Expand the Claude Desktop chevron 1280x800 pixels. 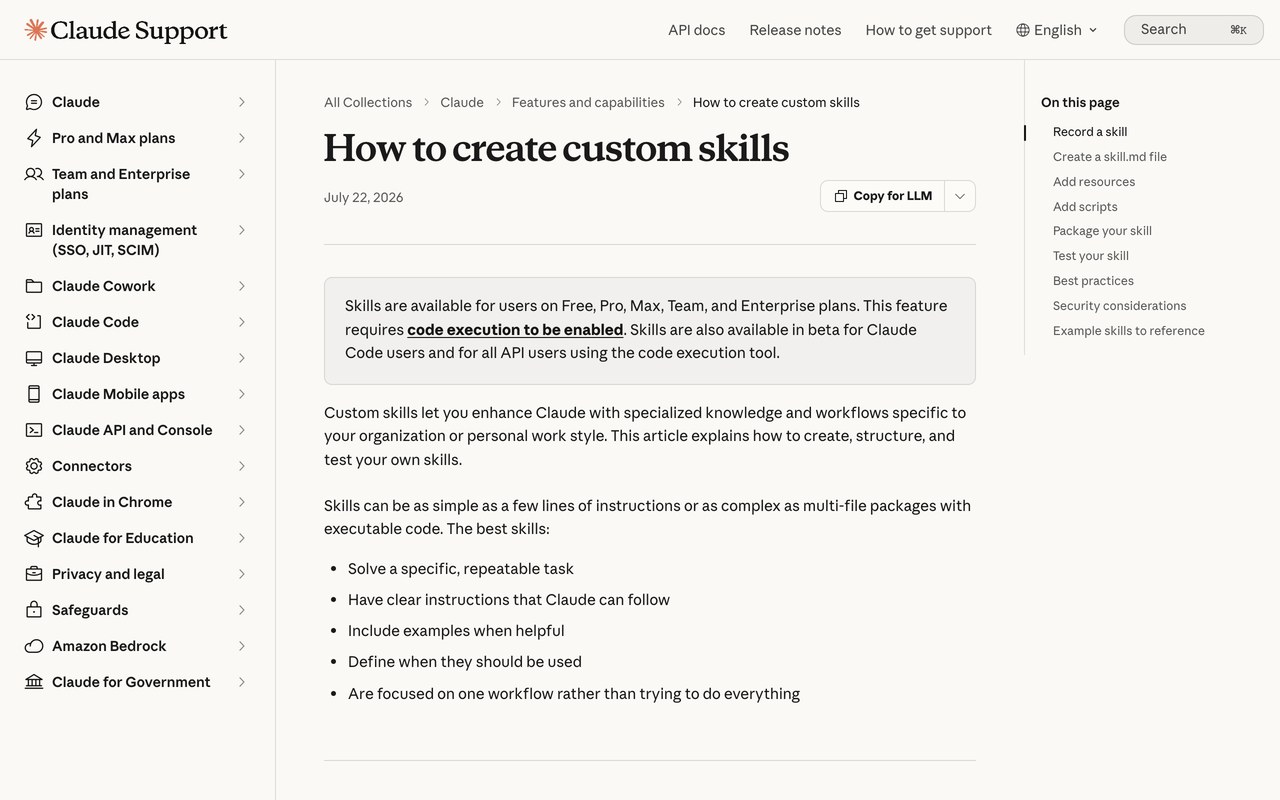coord(242,358)
